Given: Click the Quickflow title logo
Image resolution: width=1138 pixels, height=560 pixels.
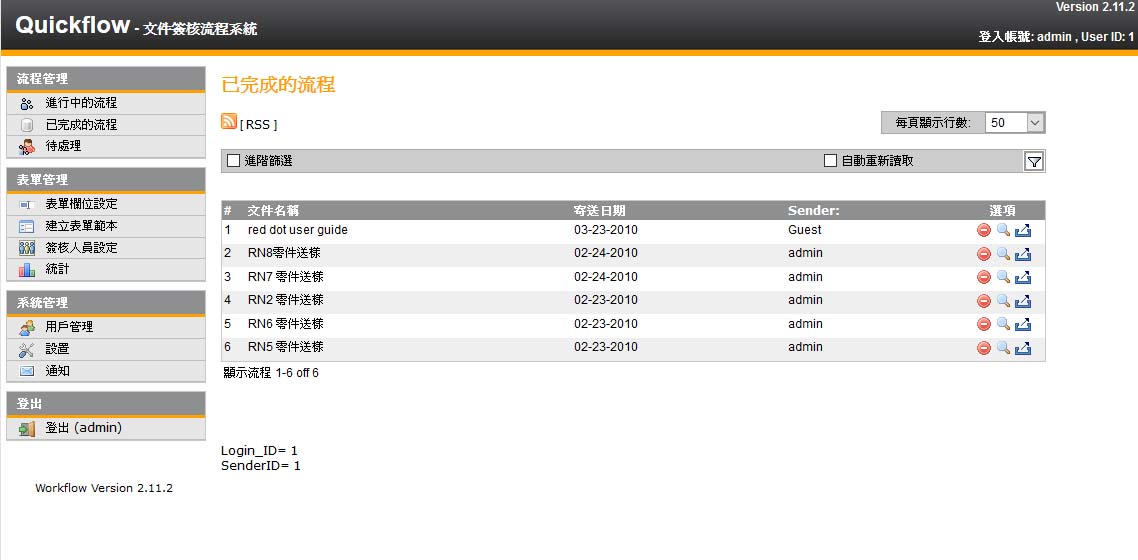Looking at the screenshot, I should coord(72,25).
